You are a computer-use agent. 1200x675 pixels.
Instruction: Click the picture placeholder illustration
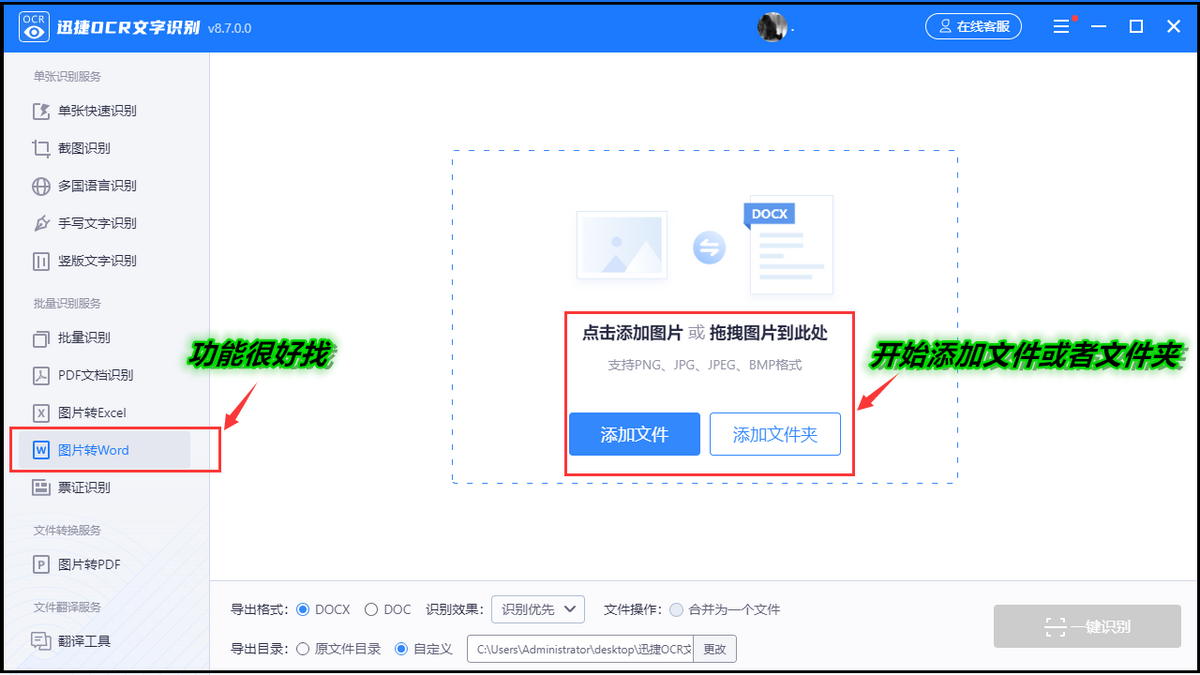[x=621, y=245]
